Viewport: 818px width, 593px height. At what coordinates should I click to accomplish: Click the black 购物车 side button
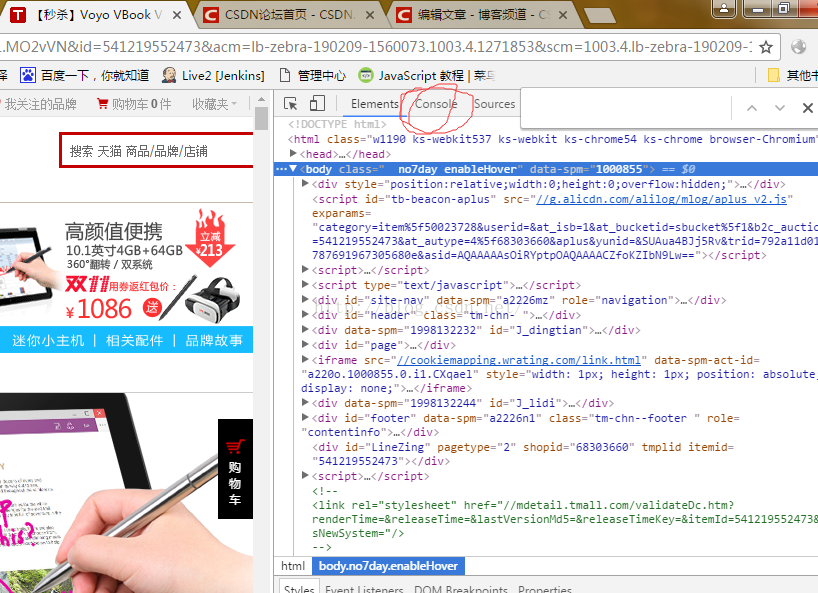click(x=235, y=469)
